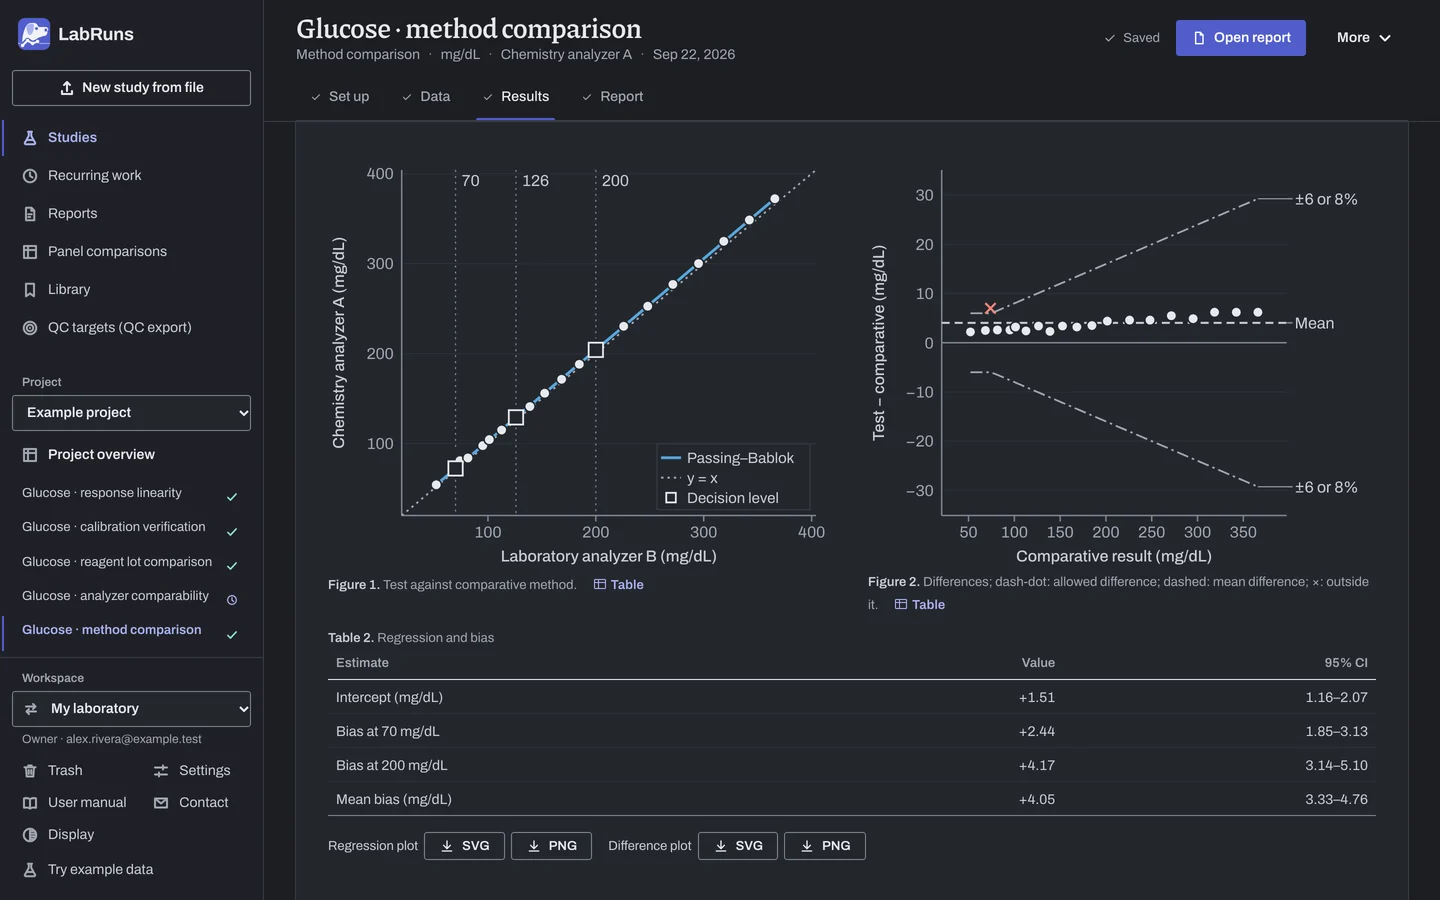Expand the My laboratory workspace dropdown
Image resolution: width=1440 pixels, height=900 pixels.
(131, 709)
